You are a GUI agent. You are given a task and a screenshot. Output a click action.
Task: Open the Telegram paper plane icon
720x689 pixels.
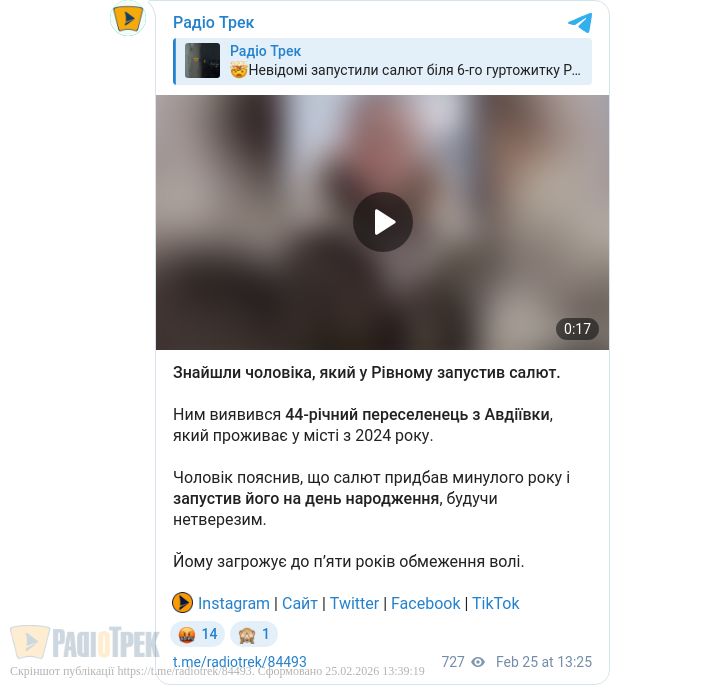(580, 23)
